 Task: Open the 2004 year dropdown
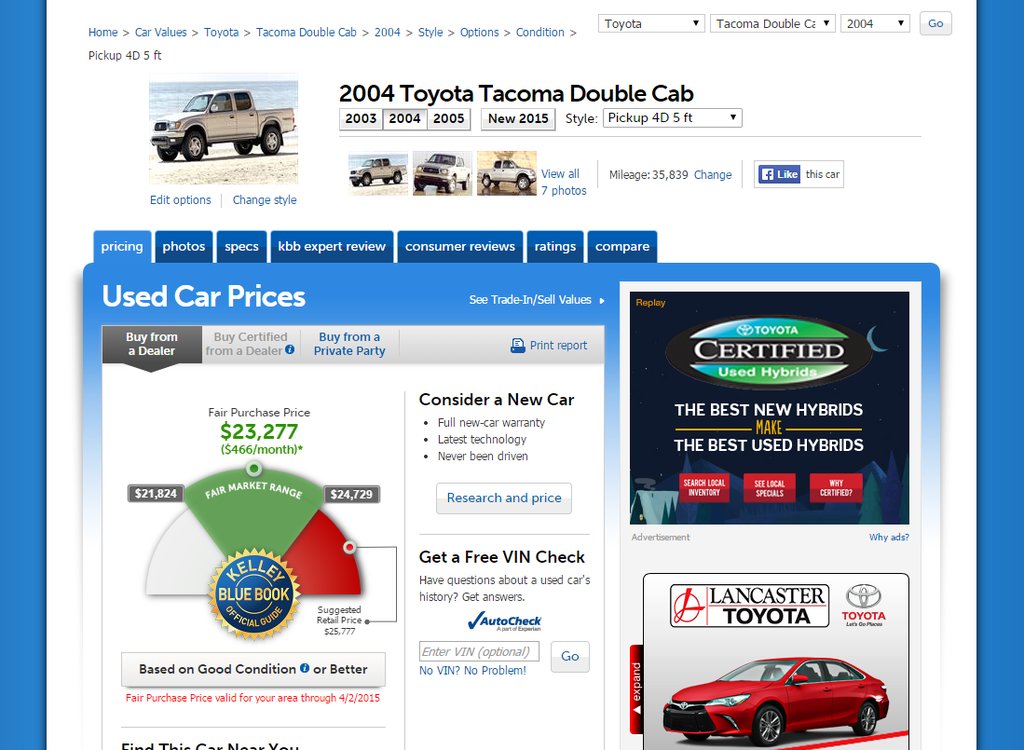click(x=875, y=24)
